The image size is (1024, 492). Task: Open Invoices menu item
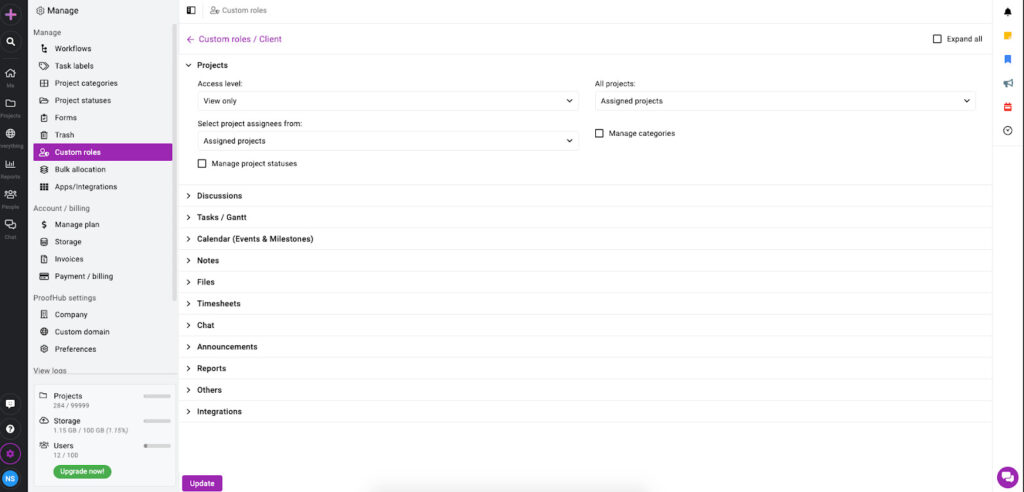tap(103, 259)
